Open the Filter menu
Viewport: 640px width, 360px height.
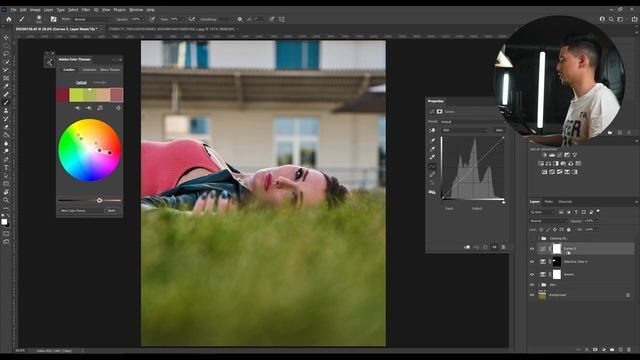86,9
